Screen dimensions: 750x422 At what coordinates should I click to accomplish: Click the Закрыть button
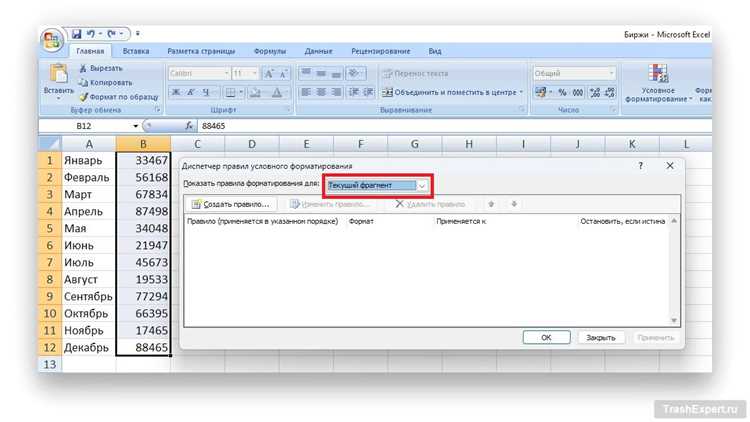coord(601,337)
